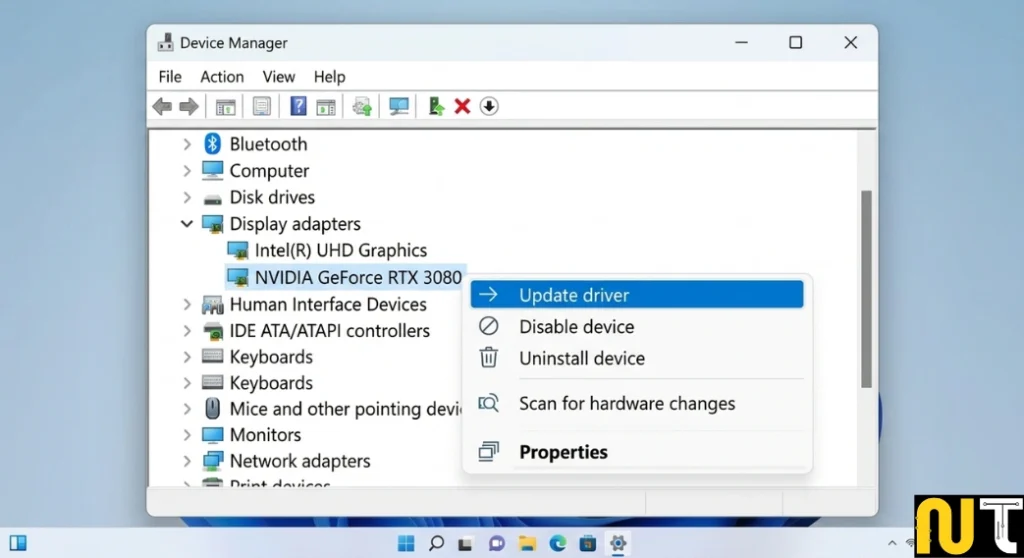Click the Properties sheet toolbar icon
The height and width of the screenshot is (558, 1024).
click(262, 106)
